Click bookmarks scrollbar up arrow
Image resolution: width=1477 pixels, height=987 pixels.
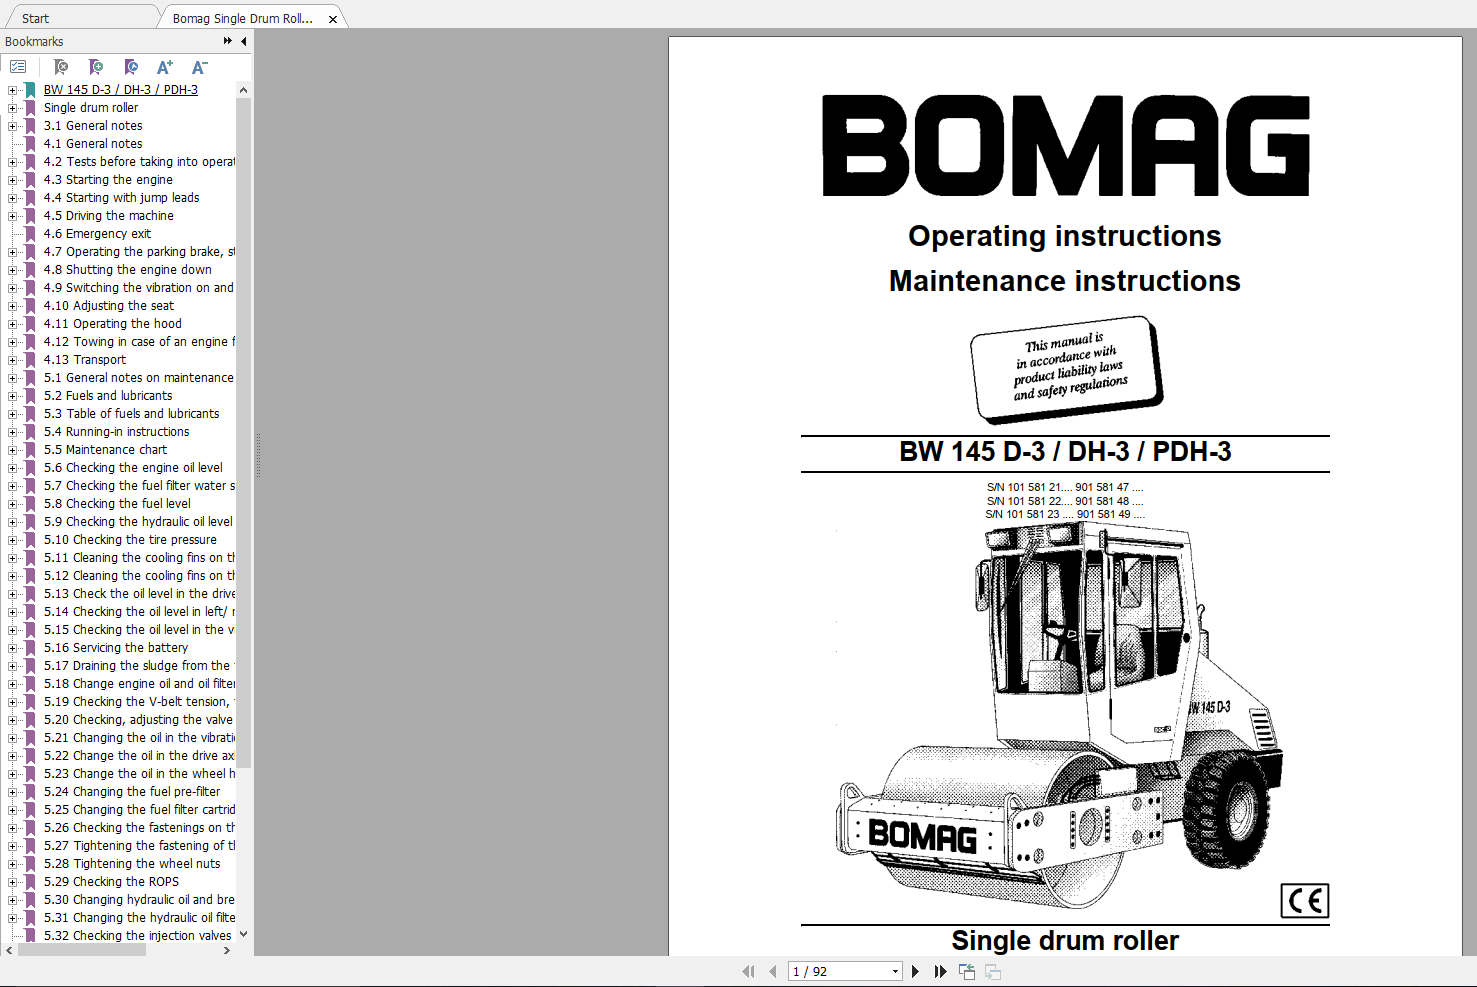[x=243, y=90]
